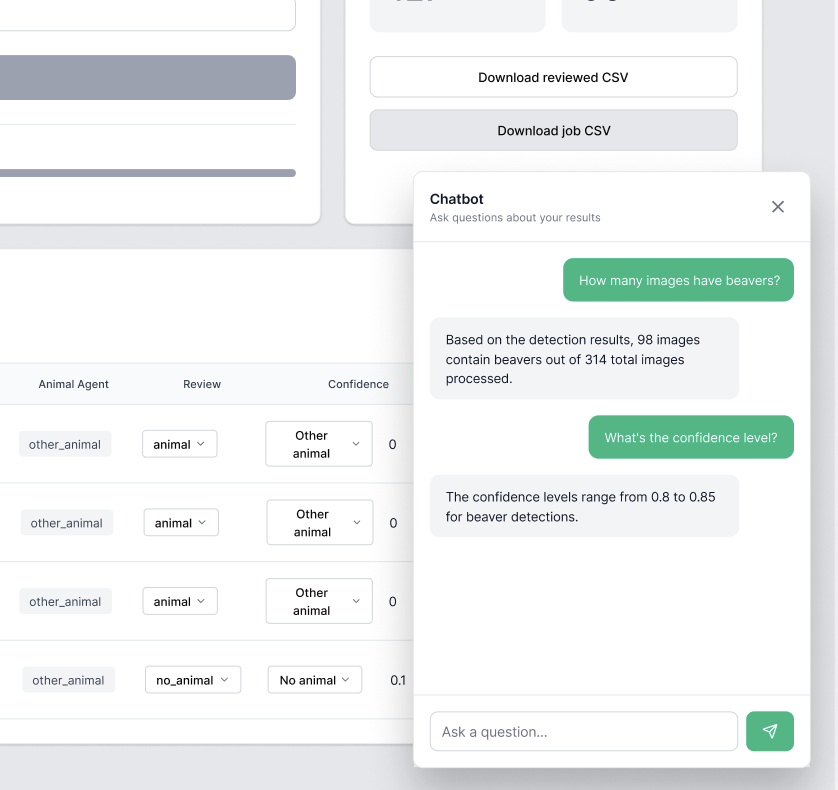This screenshot has width=838, height=790.
Task: Open the third row's 'Other animal' dropdown
Action: coord(318,601)
